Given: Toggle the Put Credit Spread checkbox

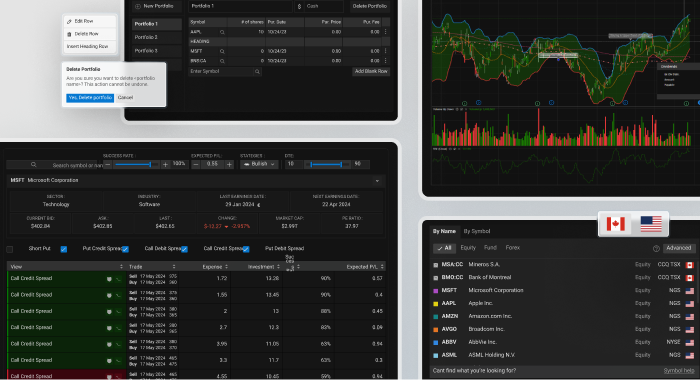Looking at the screenshot, I should [125, 249].
